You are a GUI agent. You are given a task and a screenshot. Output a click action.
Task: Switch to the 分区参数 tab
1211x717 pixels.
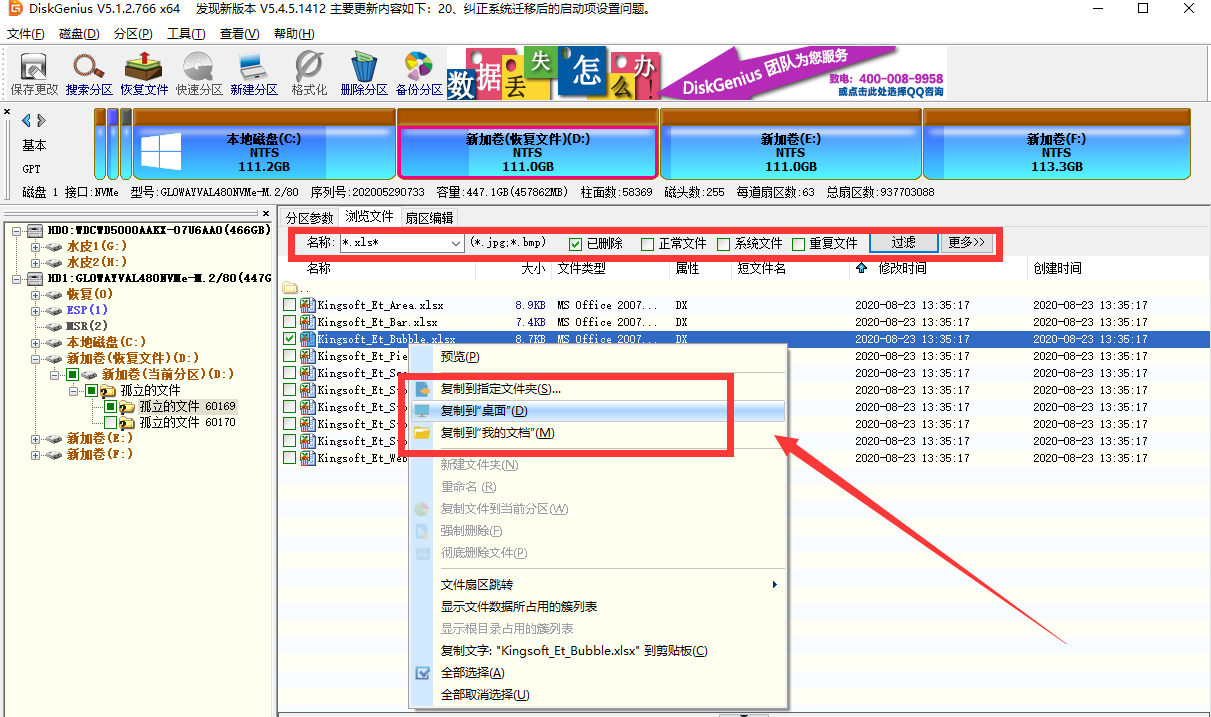click(309, 217)
